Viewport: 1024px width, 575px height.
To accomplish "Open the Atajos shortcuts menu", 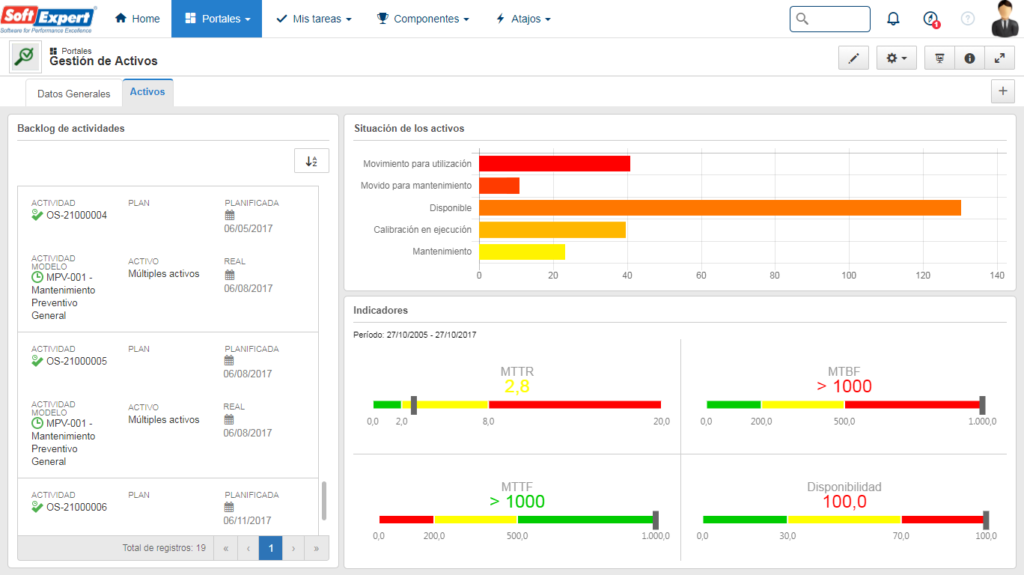I will [522, 18].
